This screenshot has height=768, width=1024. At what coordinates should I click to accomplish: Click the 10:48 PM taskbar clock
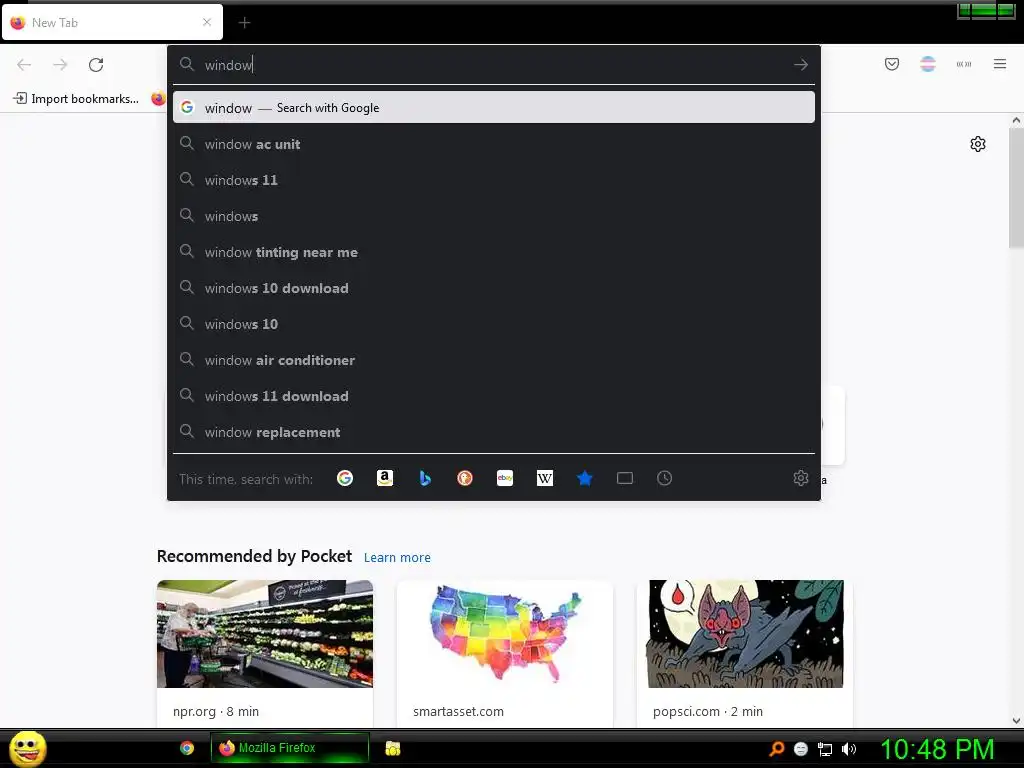click(937, 749)
